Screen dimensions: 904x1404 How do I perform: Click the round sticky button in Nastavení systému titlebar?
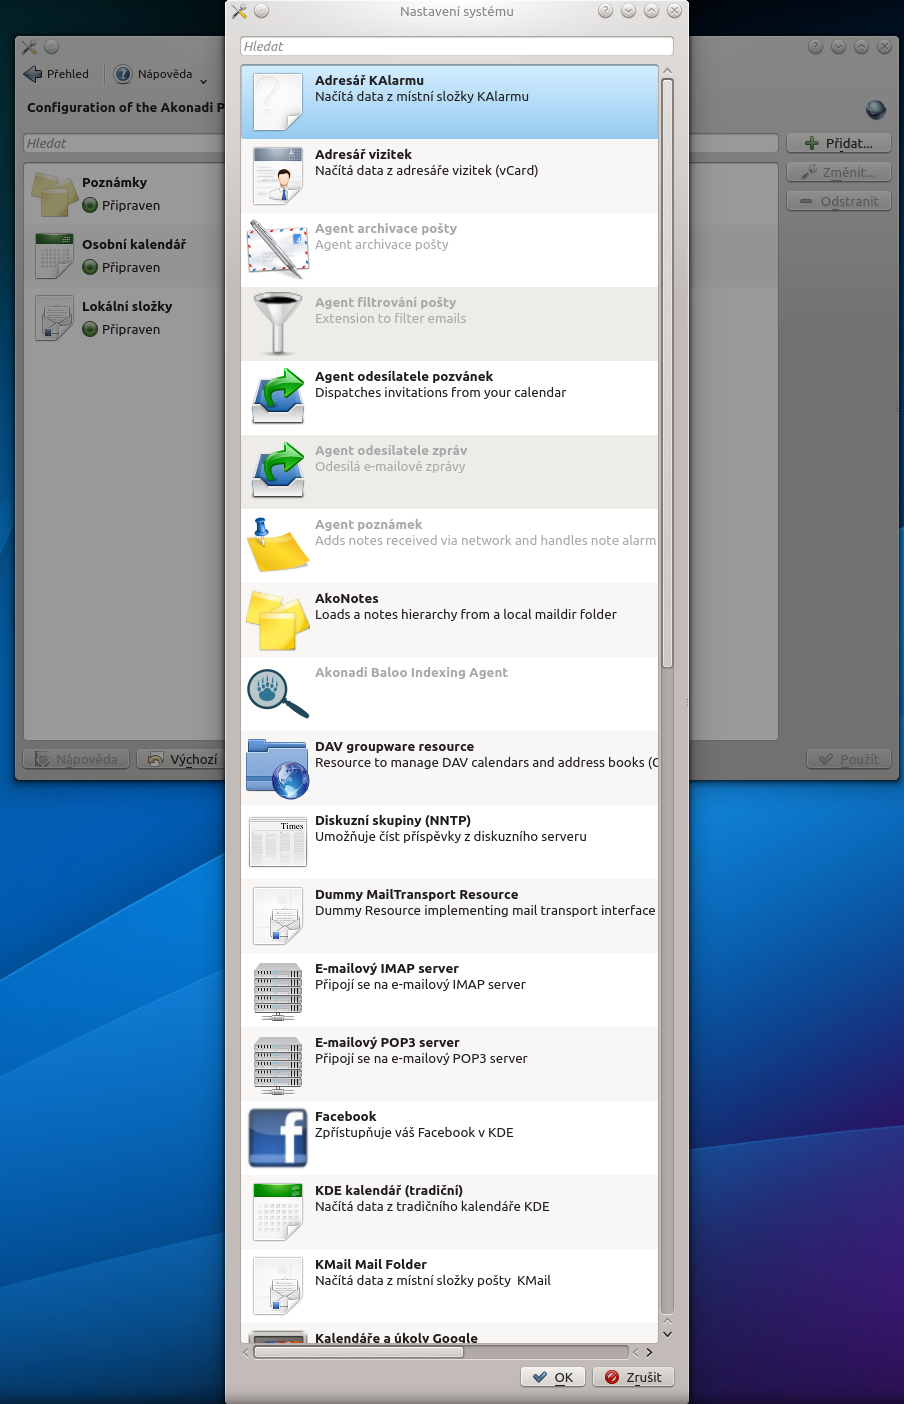[x=262, y=11]
